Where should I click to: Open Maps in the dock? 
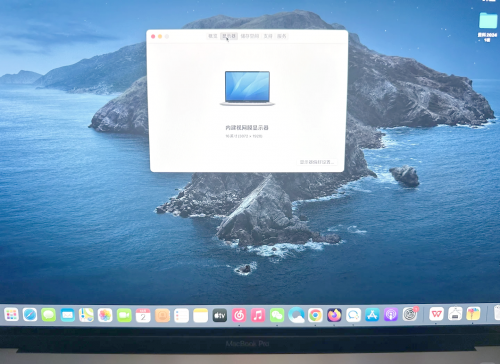86,315
